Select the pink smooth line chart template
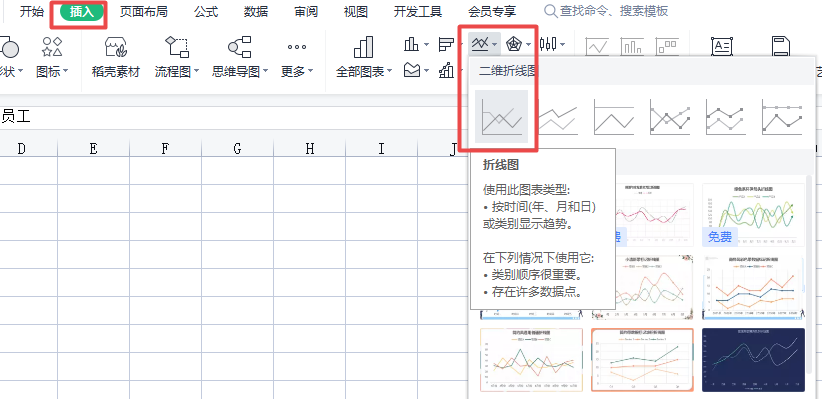The width and height of the screenshot is (822, 399). (655, 215)
